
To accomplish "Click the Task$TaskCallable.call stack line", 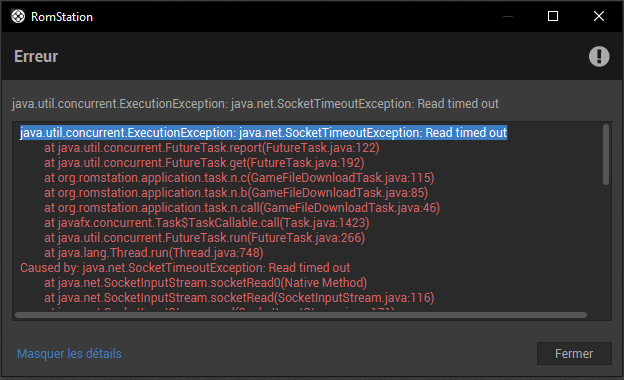I will click(x=207, y=222).
